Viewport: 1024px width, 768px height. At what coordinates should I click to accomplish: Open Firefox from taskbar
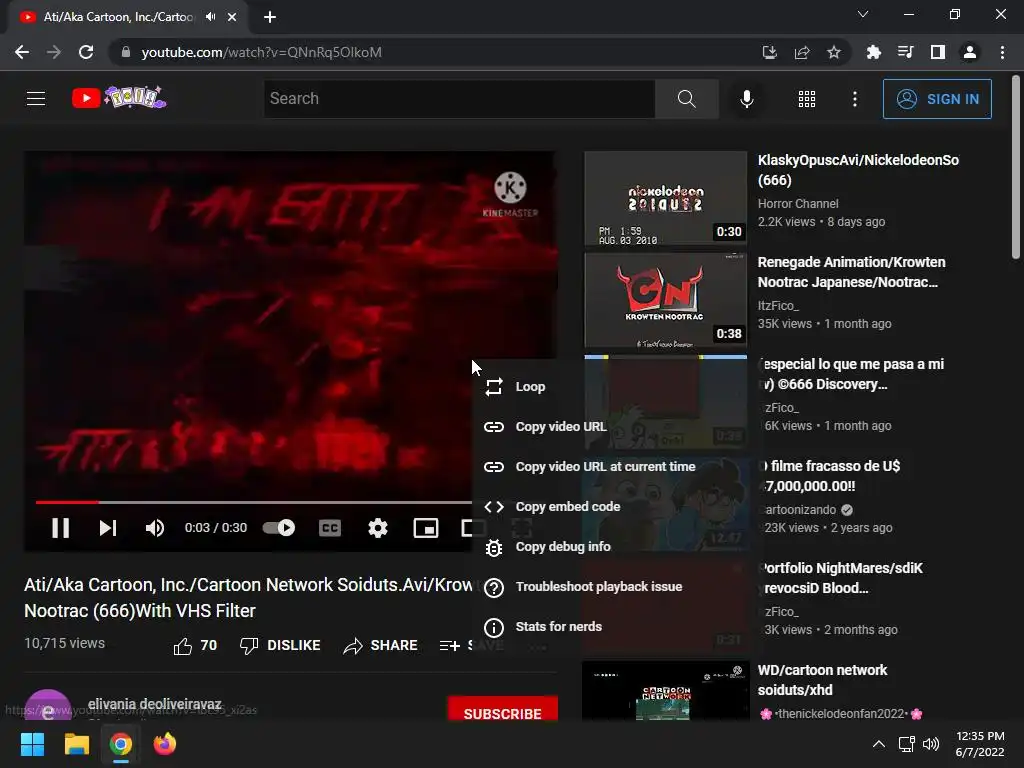coord(165,744)
